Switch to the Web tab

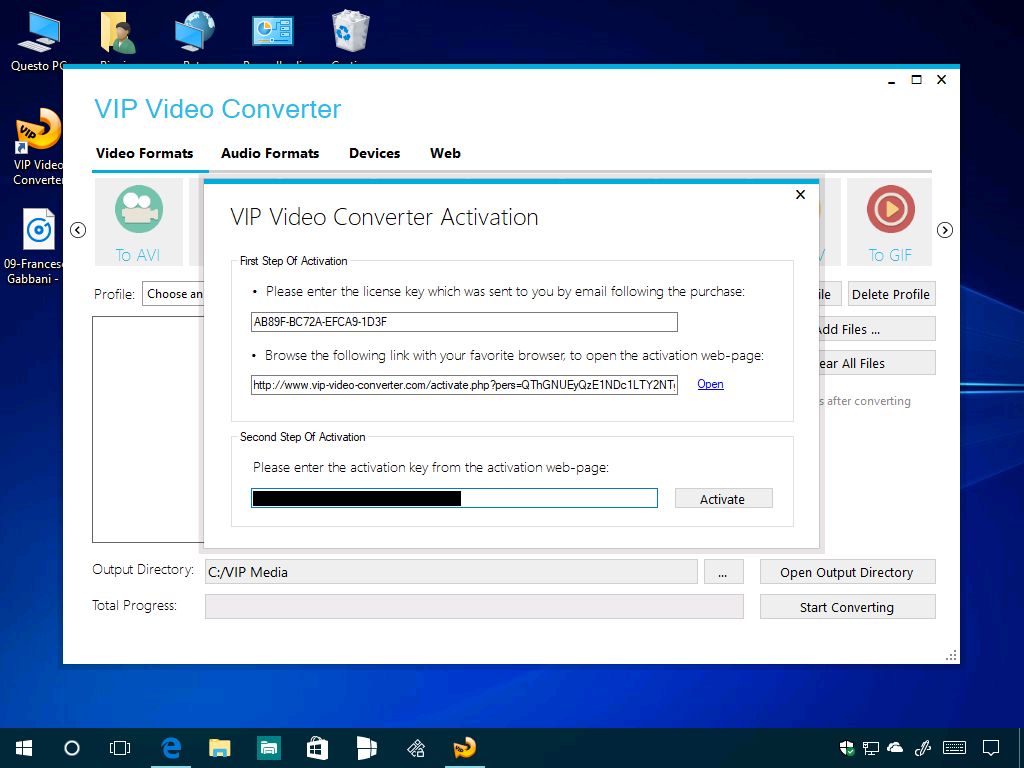click(x=445, y=153)
